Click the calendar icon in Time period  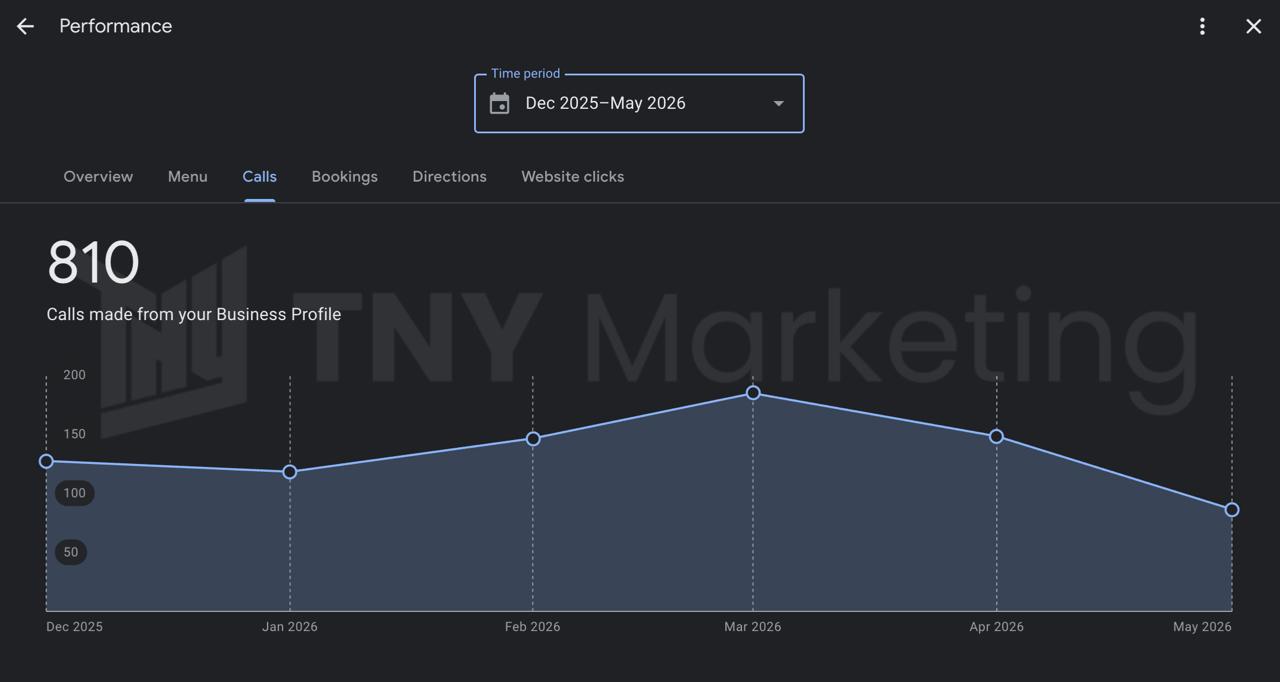pyautogui.click(x=499, y=103)
